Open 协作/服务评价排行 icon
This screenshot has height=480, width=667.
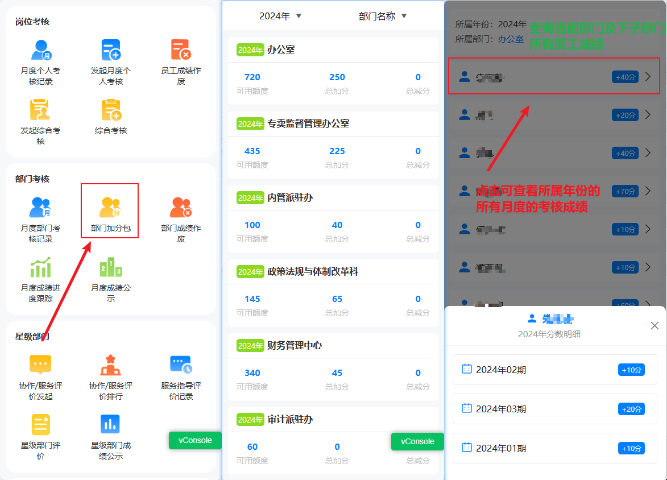click(111, 366)
